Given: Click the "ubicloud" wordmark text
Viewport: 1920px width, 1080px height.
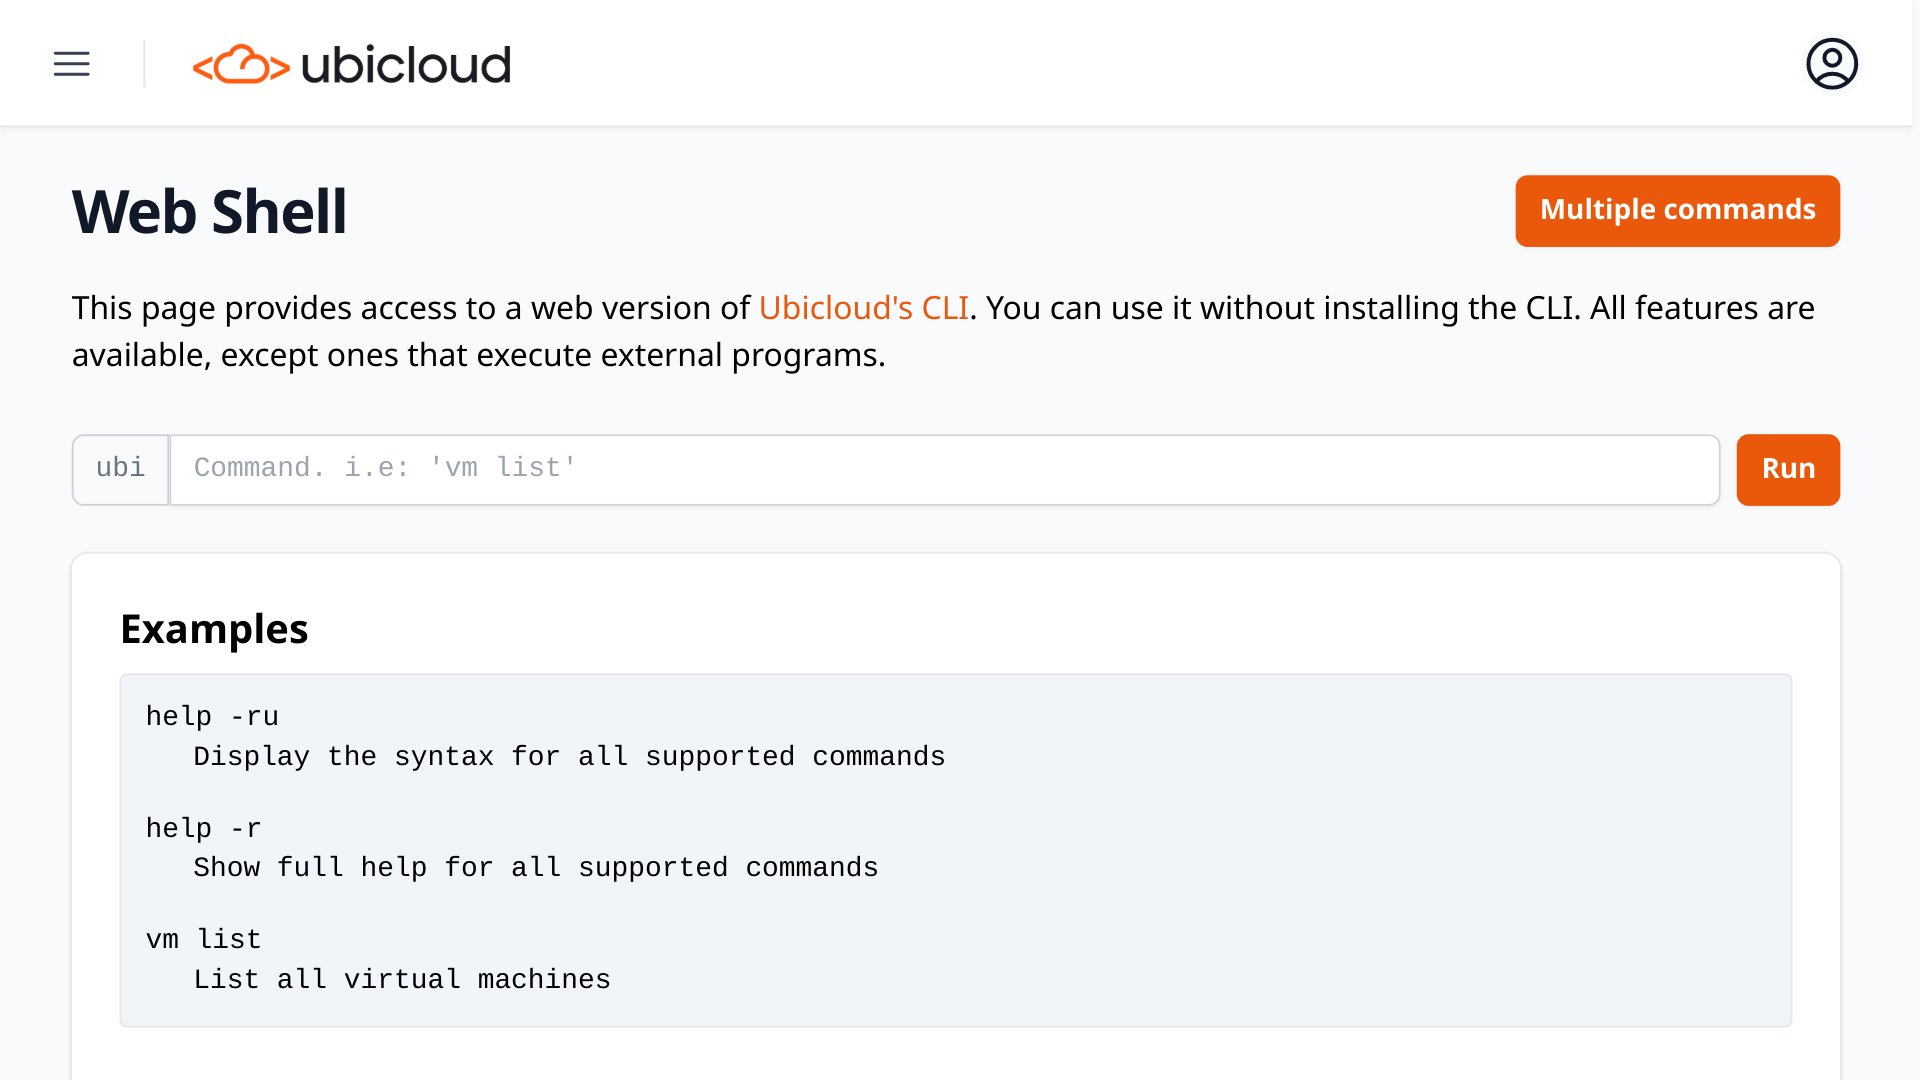Looking at the screenshot, I should pos(405,65).
